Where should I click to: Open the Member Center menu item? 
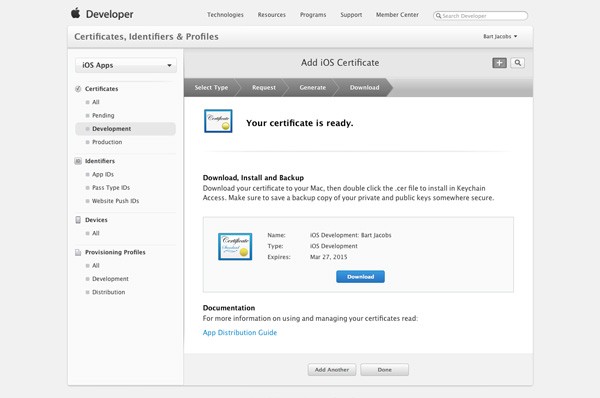coord(397,15)
